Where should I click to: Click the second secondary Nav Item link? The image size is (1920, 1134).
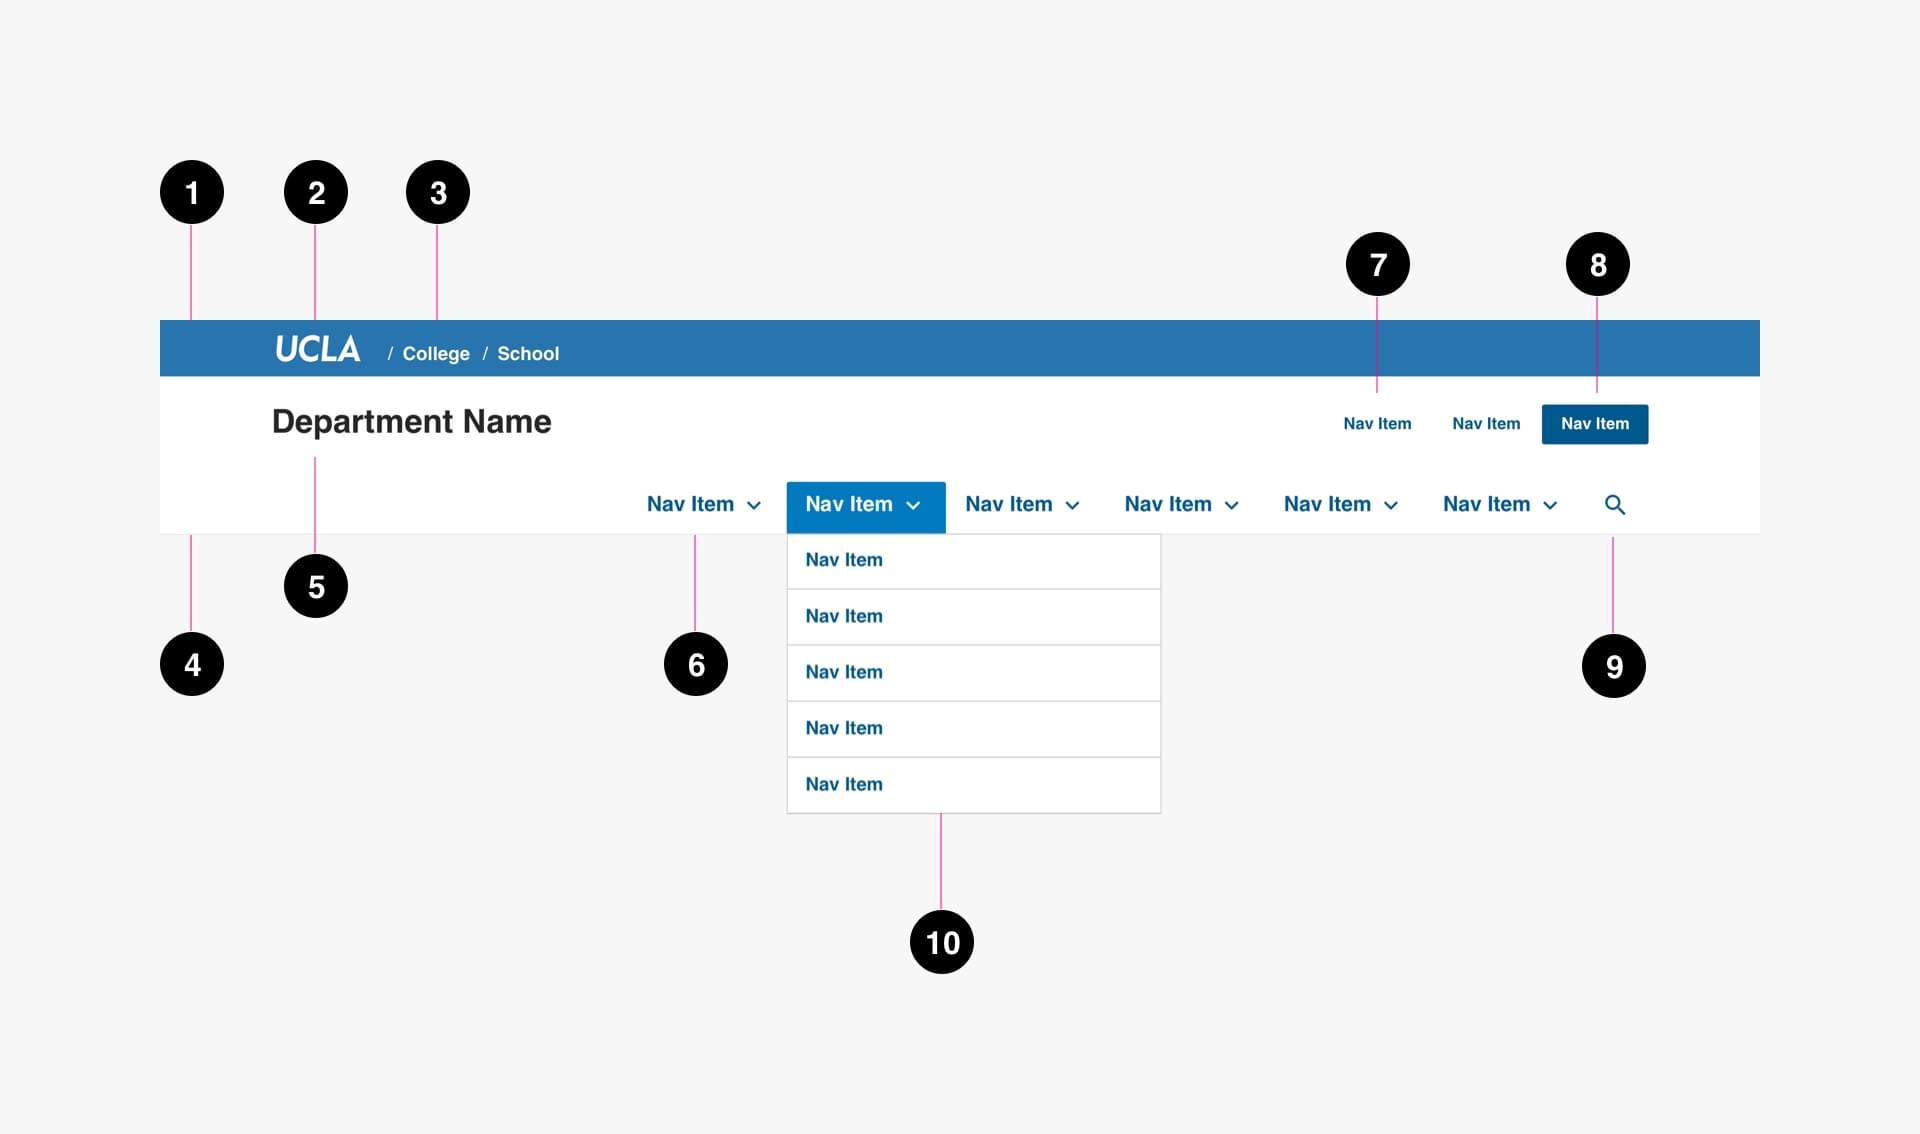[x=1485, y=424]
